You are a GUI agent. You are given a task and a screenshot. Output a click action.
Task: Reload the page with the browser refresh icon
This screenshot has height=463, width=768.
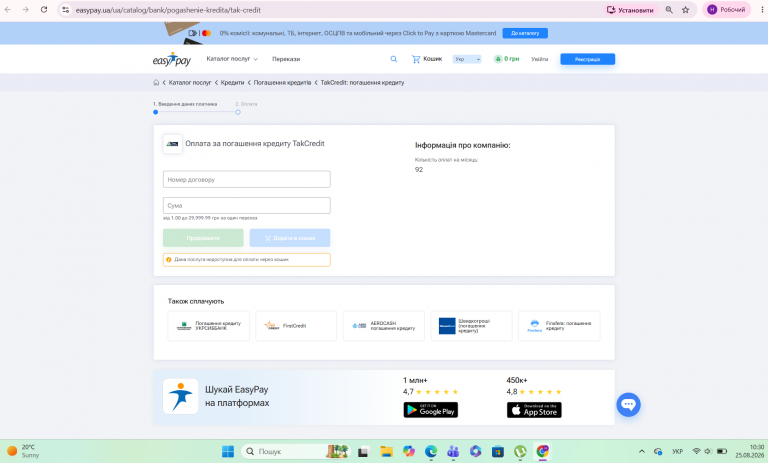tap(44, 9)
